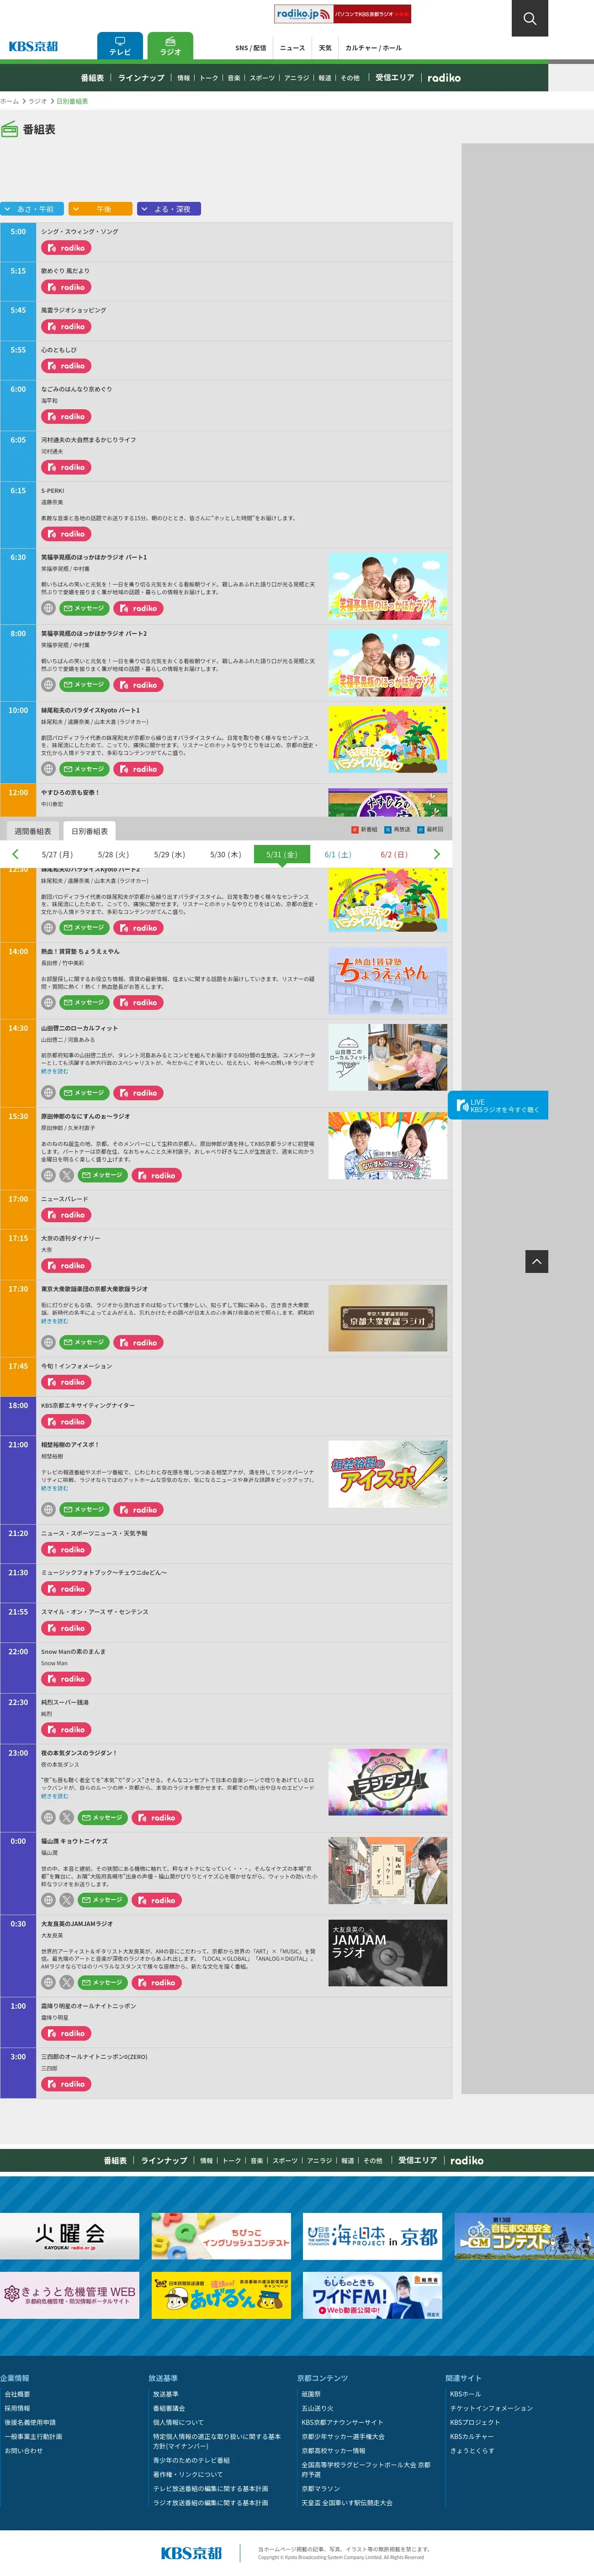Open 6:30 ほっかほかラジオ program thumbnail
Image resolution: width=594 pixels, height=2576 pixels.
(388, 586)
